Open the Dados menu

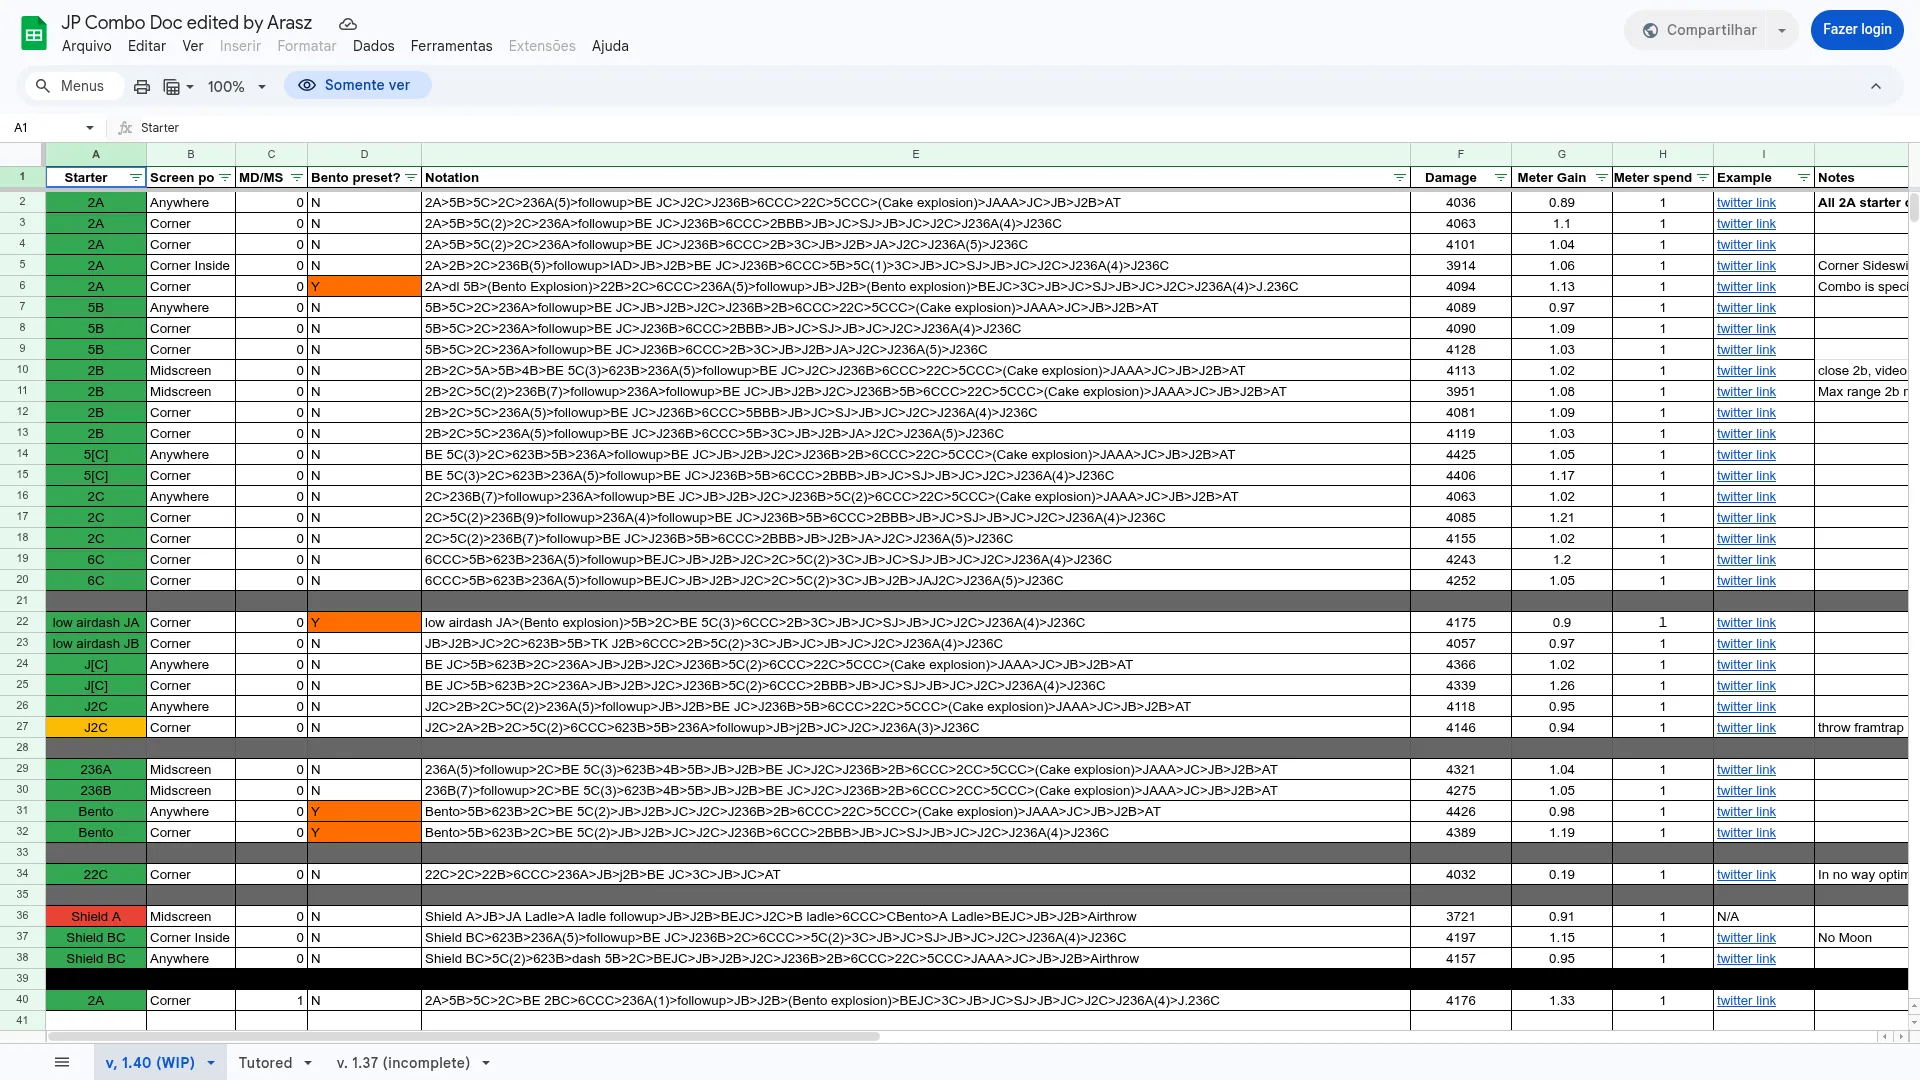point(373,46)
